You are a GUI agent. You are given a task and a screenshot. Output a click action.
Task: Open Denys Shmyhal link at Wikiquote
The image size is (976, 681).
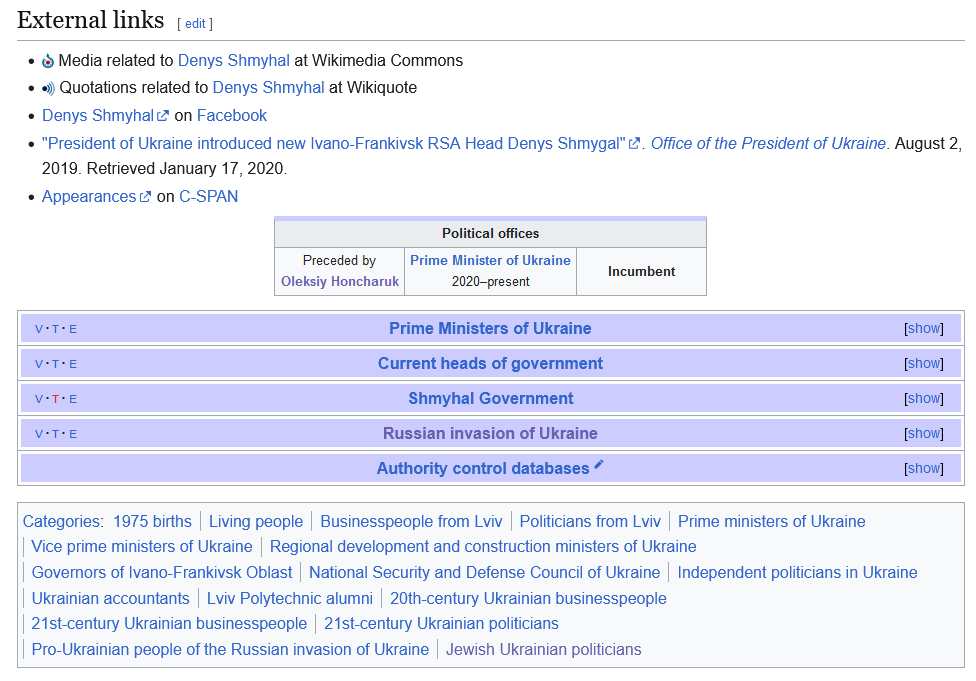268,87
